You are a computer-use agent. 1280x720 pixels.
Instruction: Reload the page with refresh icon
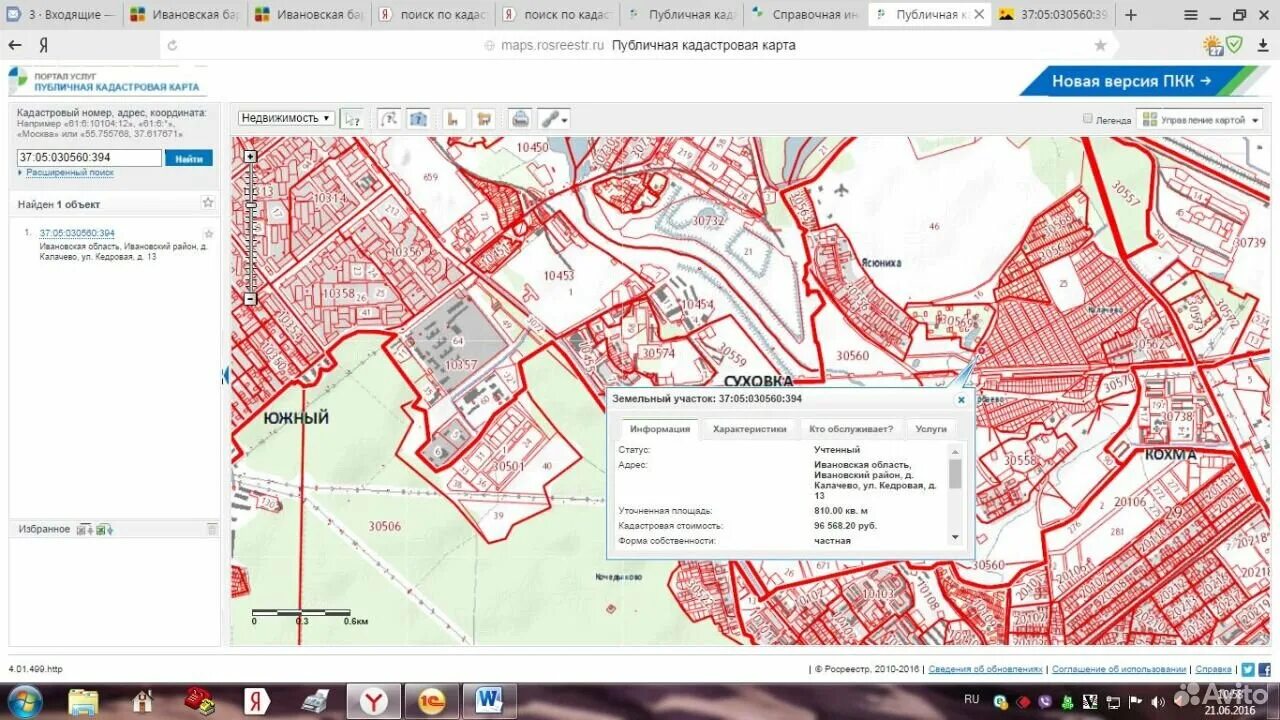click(172, 45)
